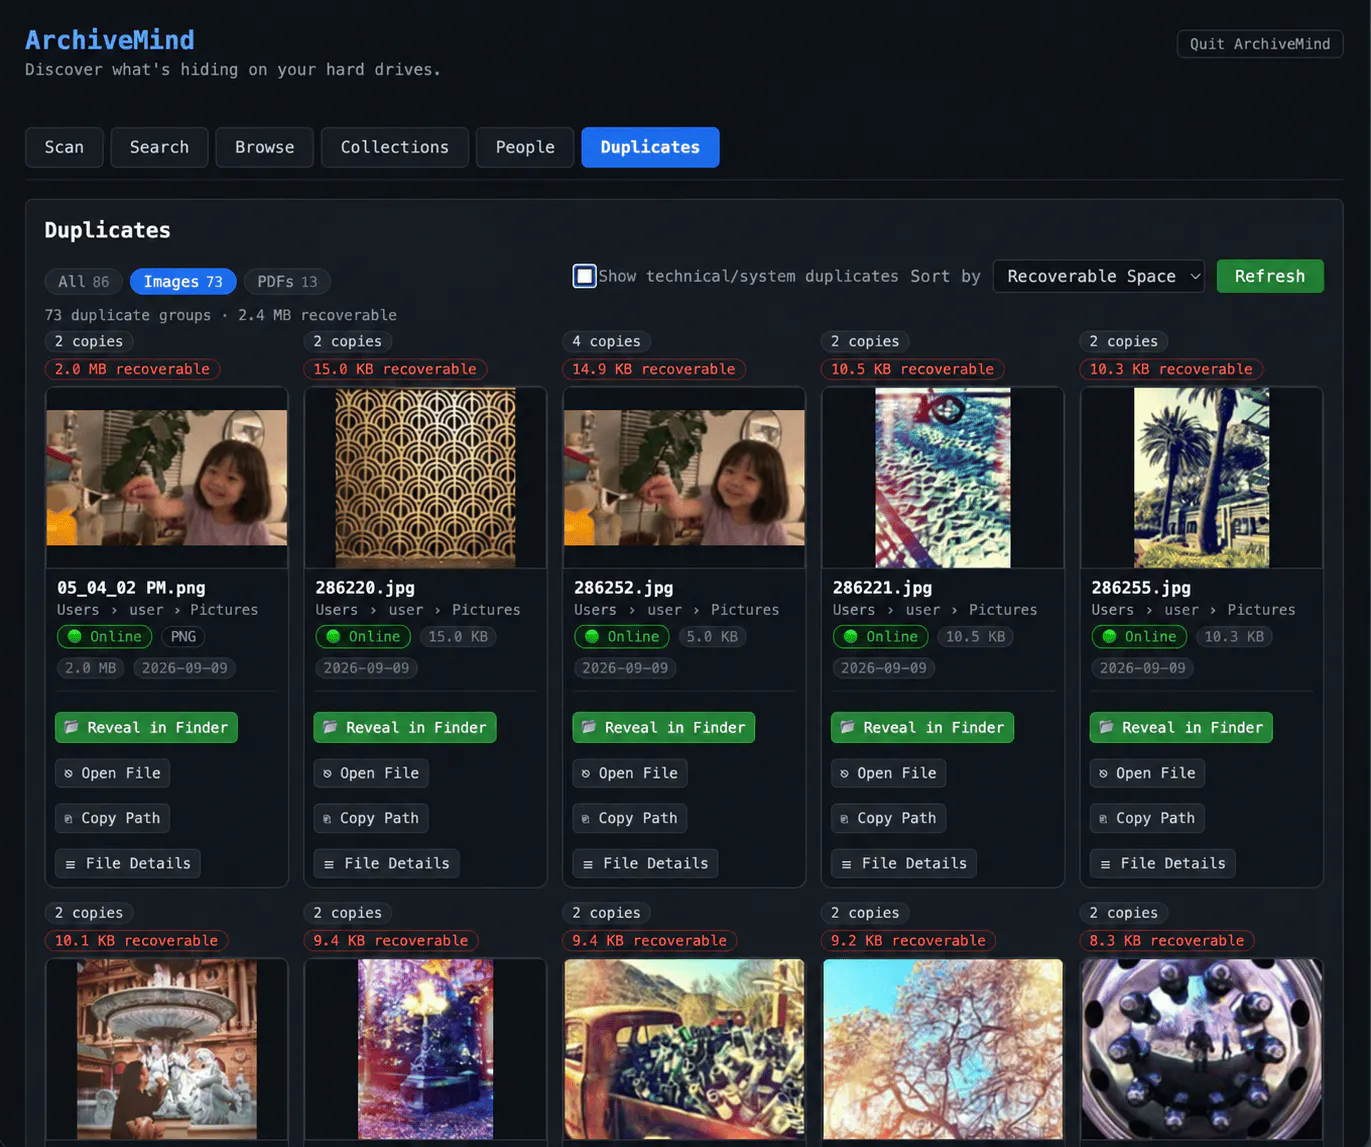The width and height of the screenshot is (1371, 1147).
Task: Click the purple cross thumbnail in second row
Action: [x=425, y=1049]
